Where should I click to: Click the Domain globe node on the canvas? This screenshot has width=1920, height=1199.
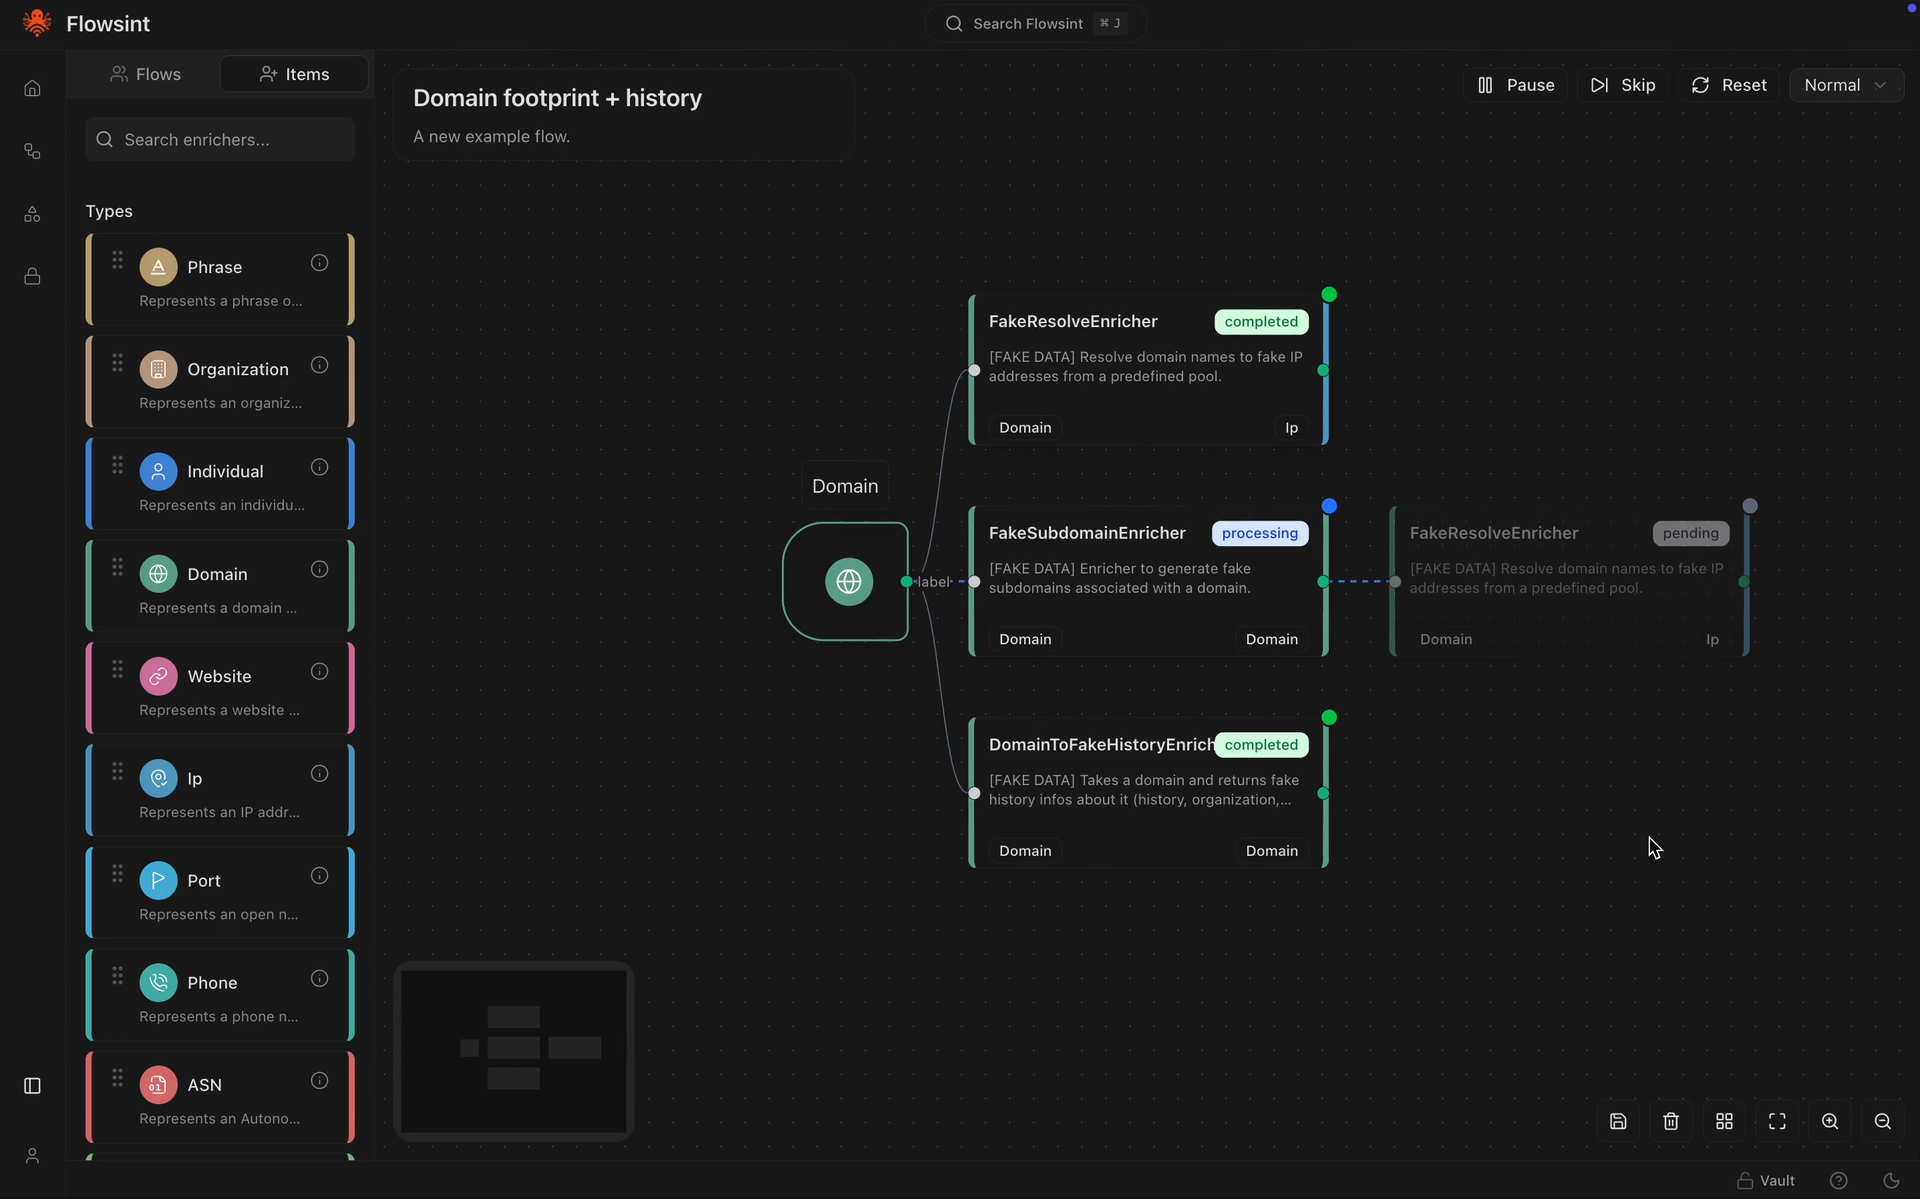(846, 581)
